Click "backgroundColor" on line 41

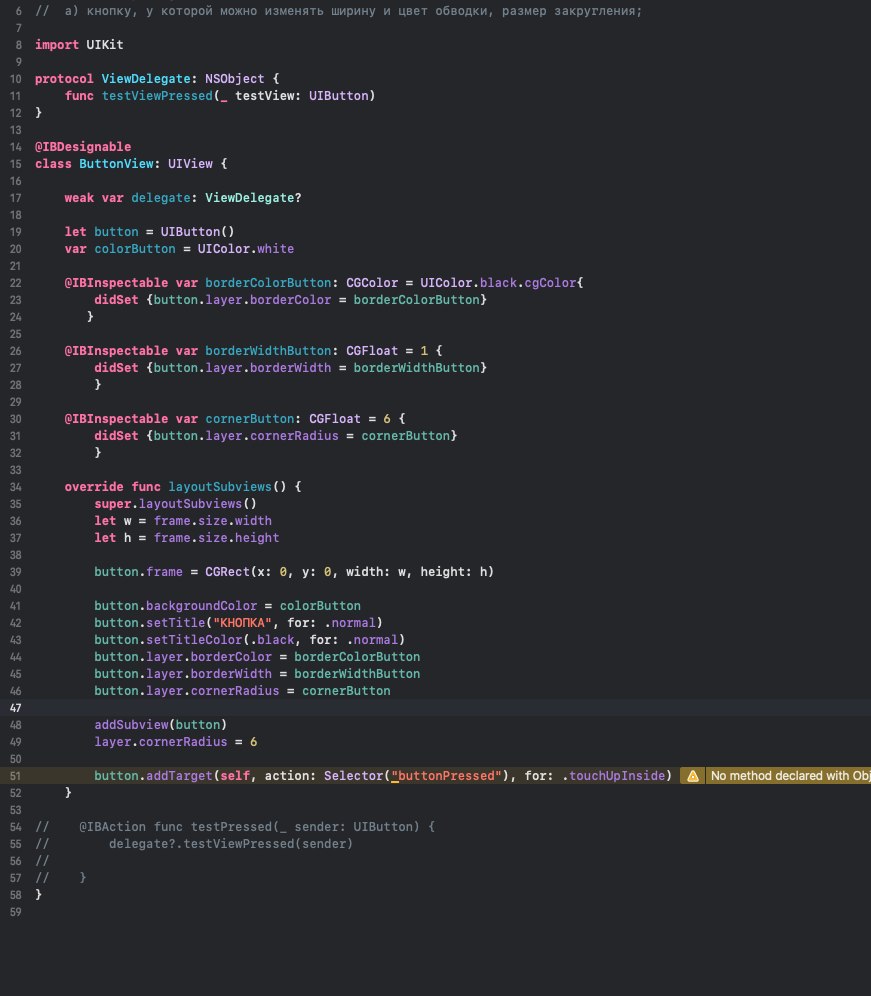201,606
